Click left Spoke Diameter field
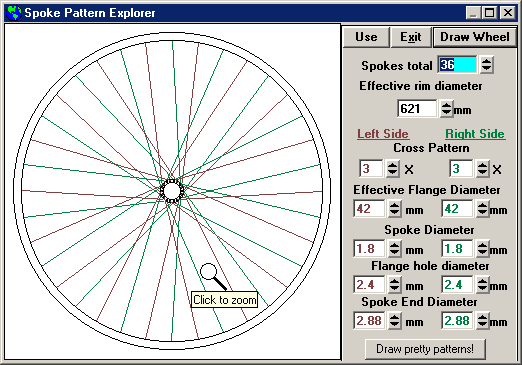 coord(369,249)
